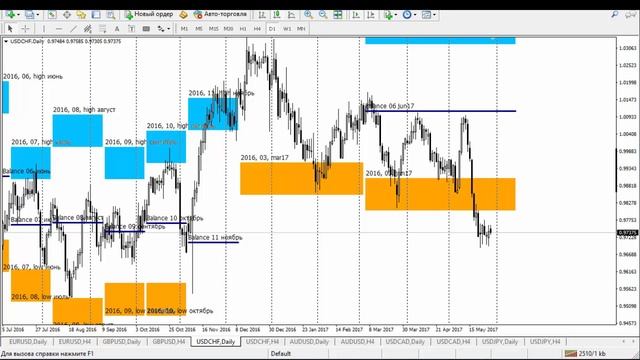Select the orange '2016, 03, mar17' rectangle
Screen dimensions: 640x360
point(301,178)
